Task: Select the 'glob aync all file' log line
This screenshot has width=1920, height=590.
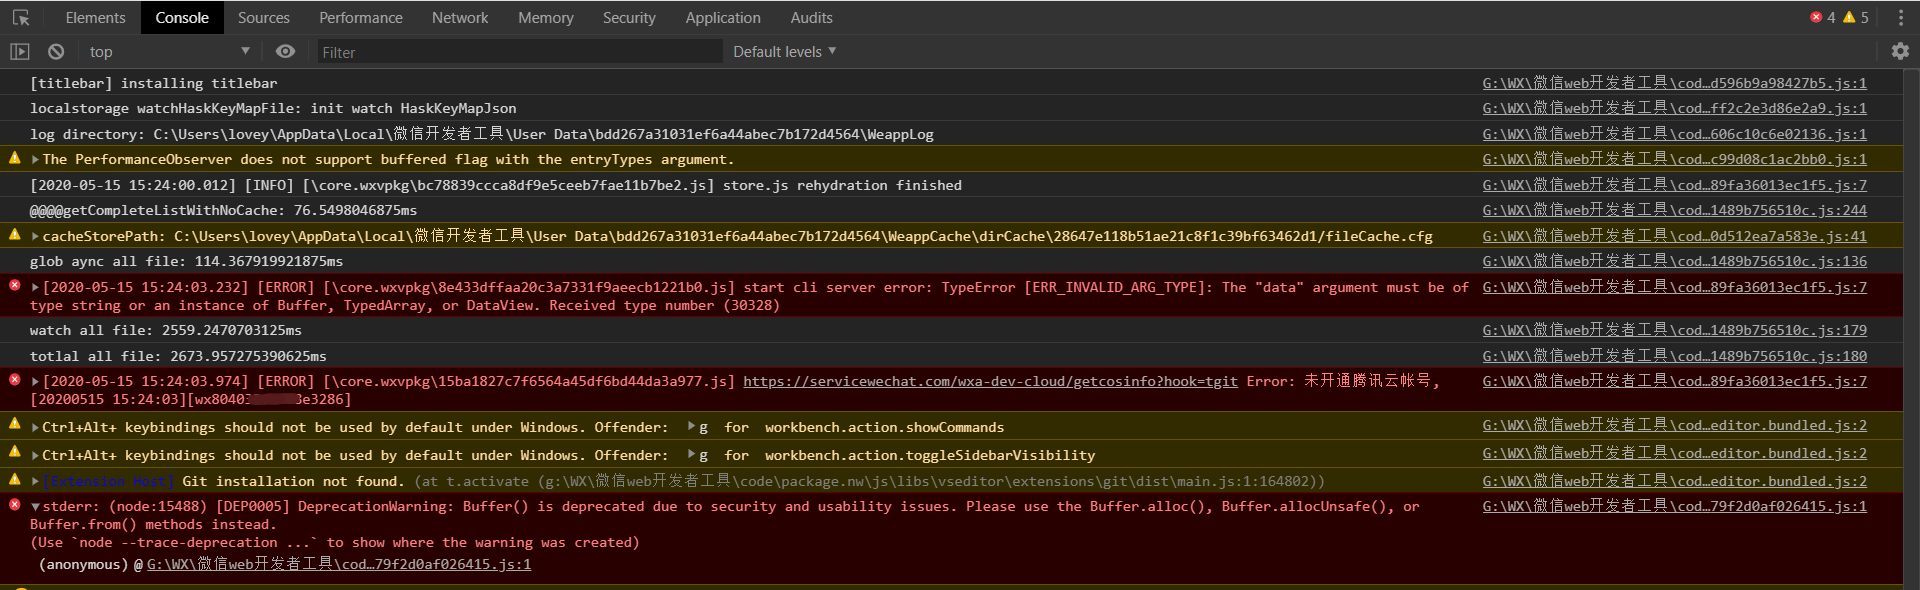Action: (x=186, y=262)
